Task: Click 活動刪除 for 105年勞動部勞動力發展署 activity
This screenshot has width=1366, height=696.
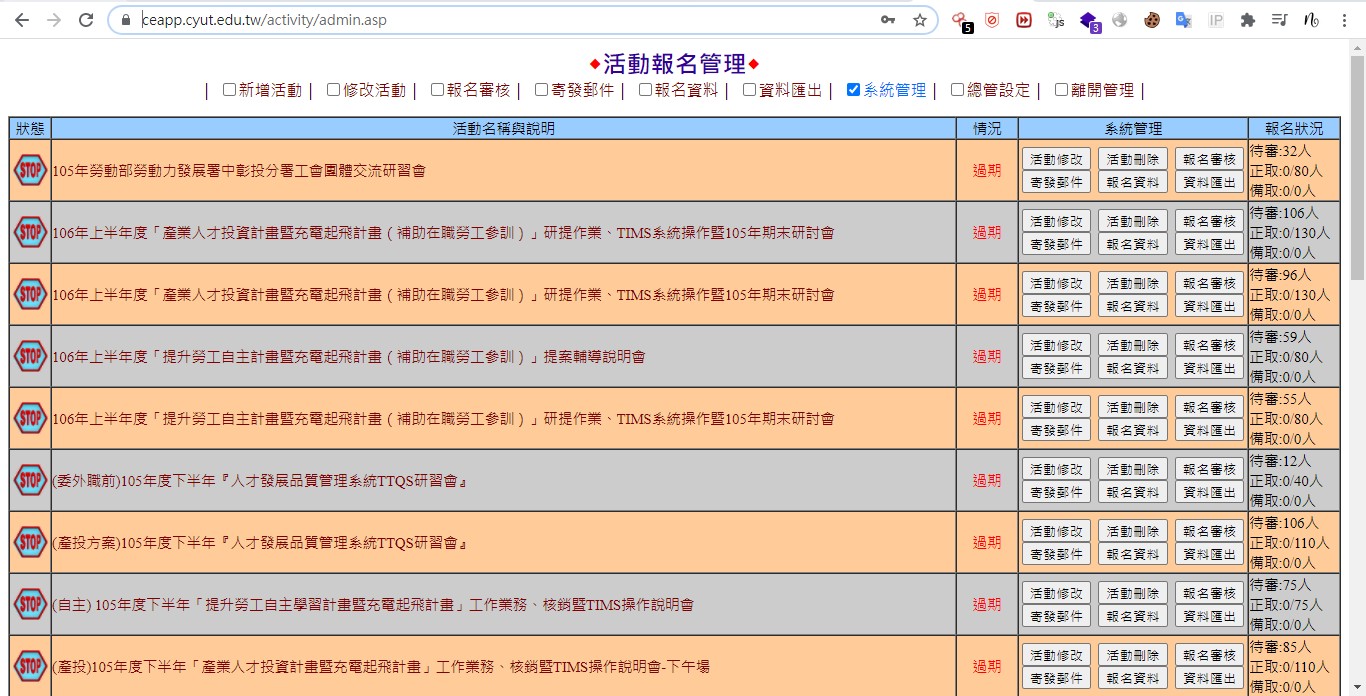Action: coord(1132,159)
